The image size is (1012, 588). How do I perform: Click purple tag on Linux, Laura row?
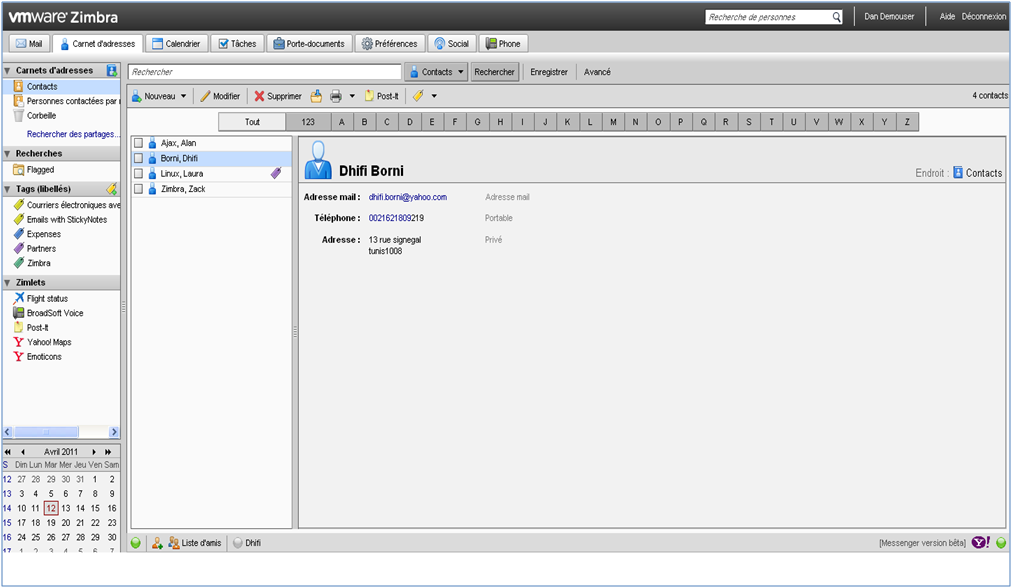click(x=276, y=173)
